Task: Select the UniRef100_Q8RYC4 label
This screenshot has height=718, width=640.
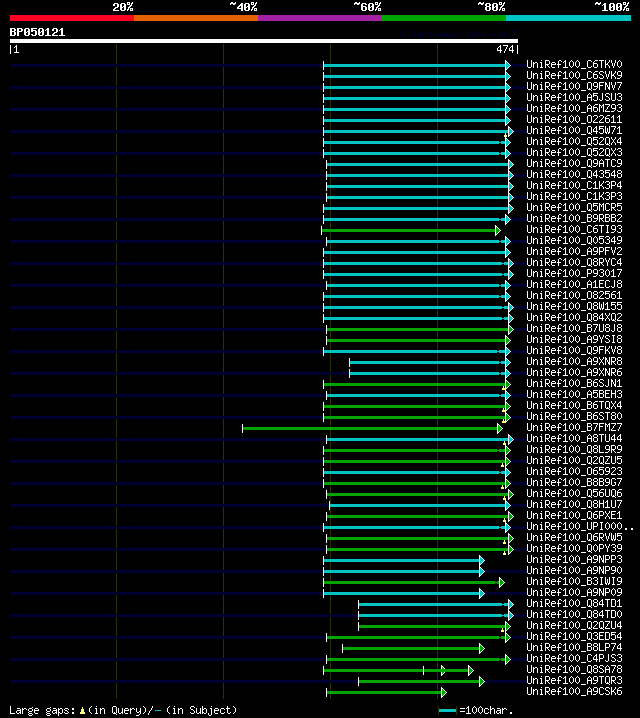Action: click(574, 262)
